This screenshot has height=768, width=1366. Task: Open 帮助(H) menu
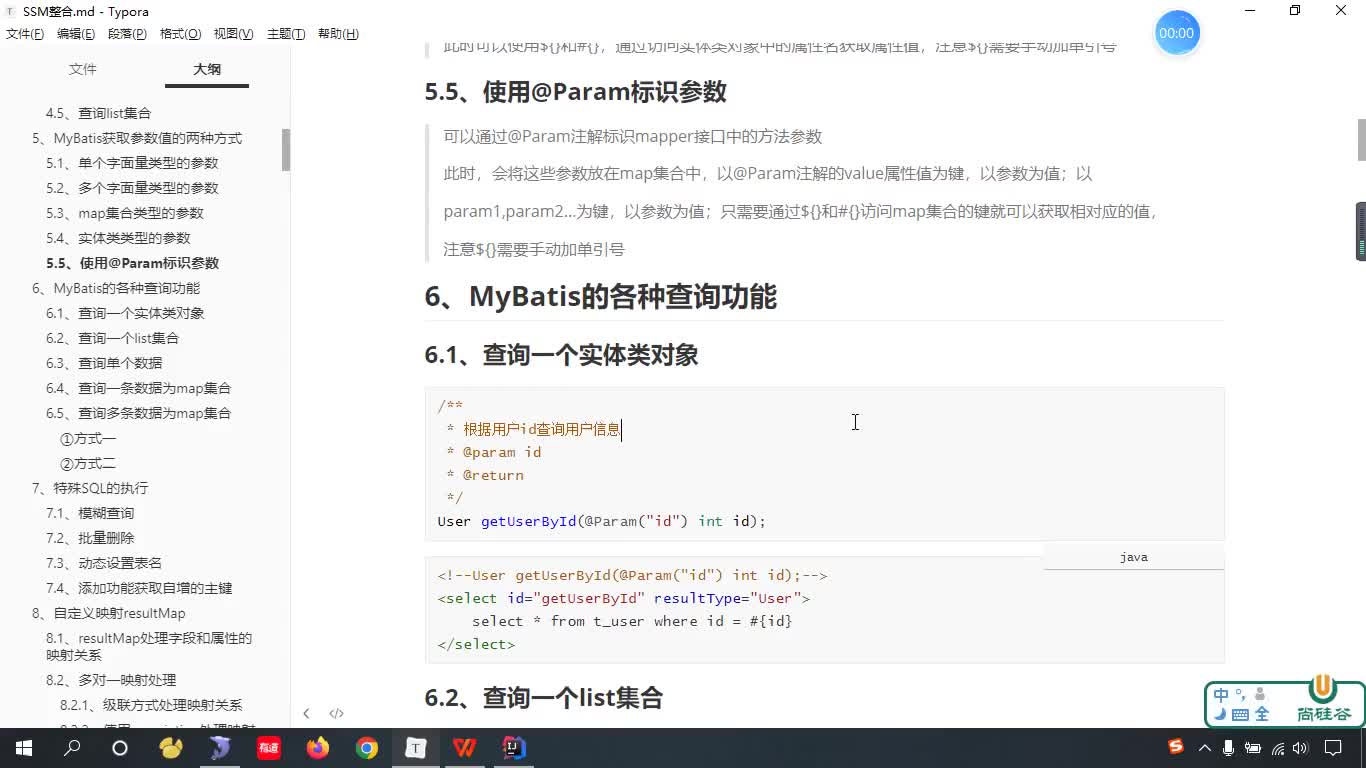[x=338, y=34]
